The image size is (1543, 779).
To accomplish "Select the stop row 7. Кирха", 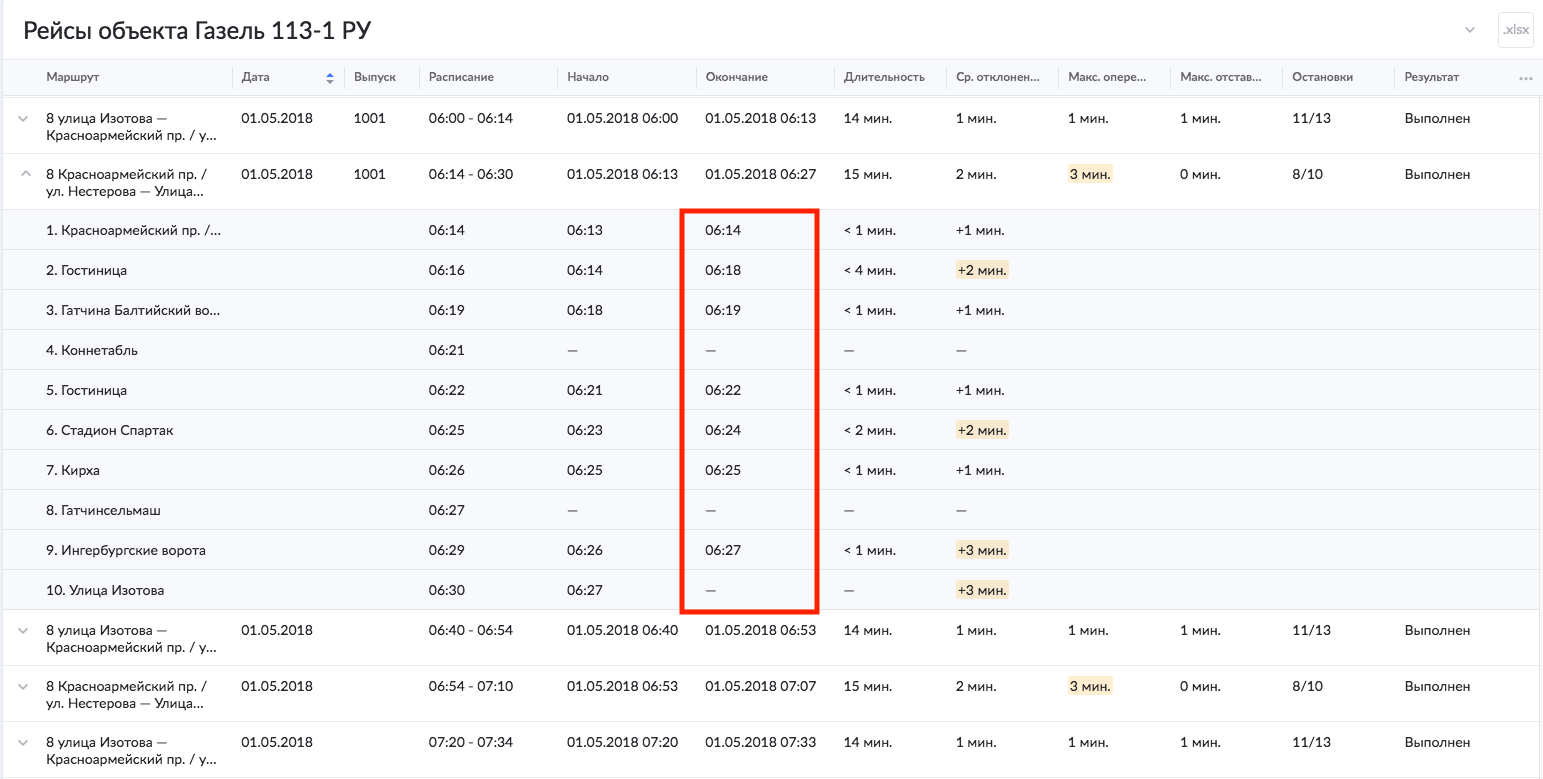I will (x=73, y=470).
